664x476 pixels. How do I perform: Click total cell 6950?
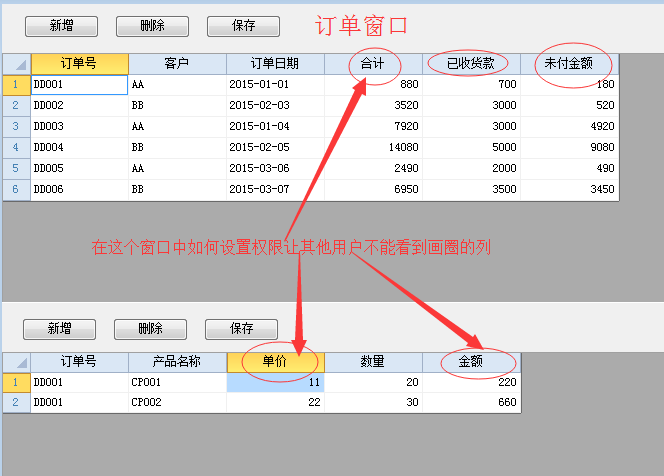[373, 189]
